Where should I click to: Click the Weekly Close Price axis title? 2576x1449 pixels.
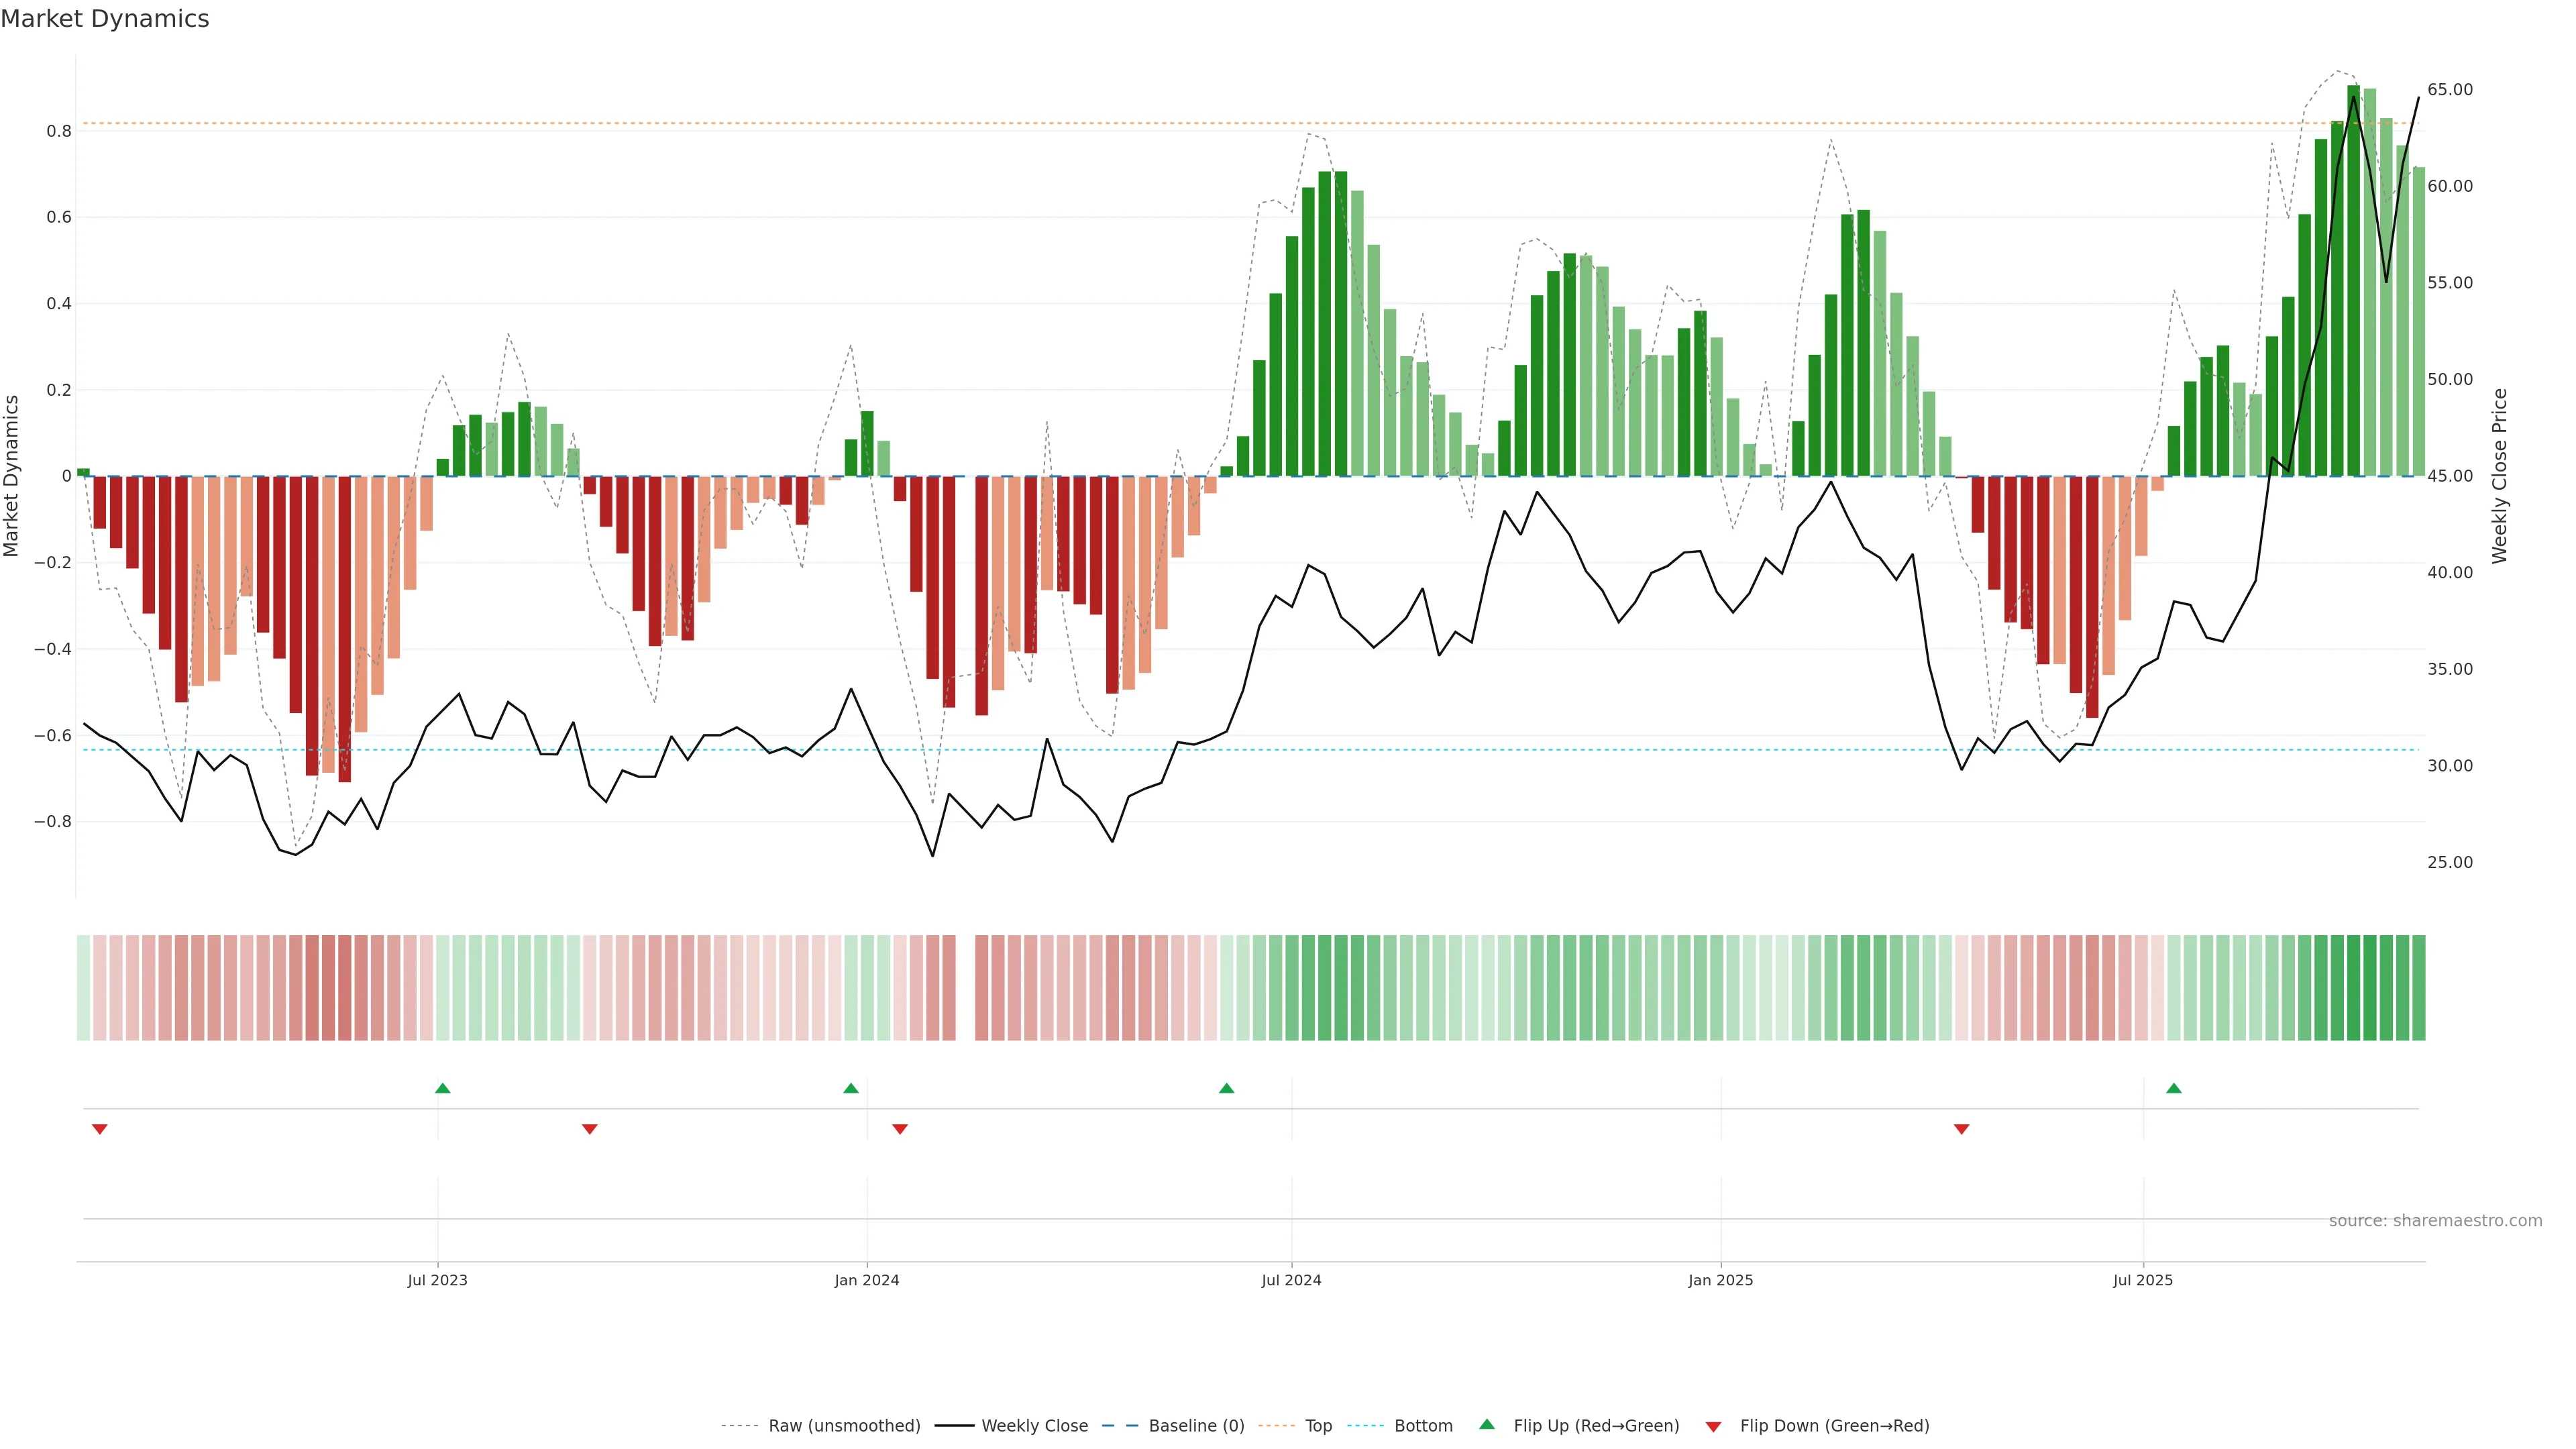click(x=2499, y=476)
